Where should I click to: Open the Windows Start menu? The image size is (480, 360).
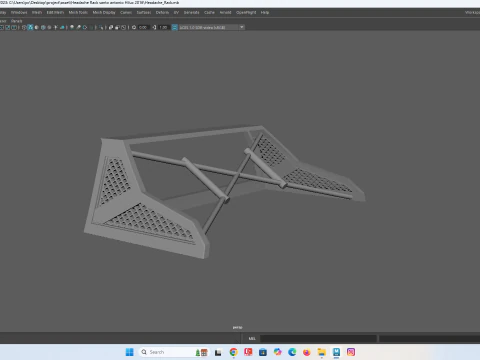tap(130, 352)
